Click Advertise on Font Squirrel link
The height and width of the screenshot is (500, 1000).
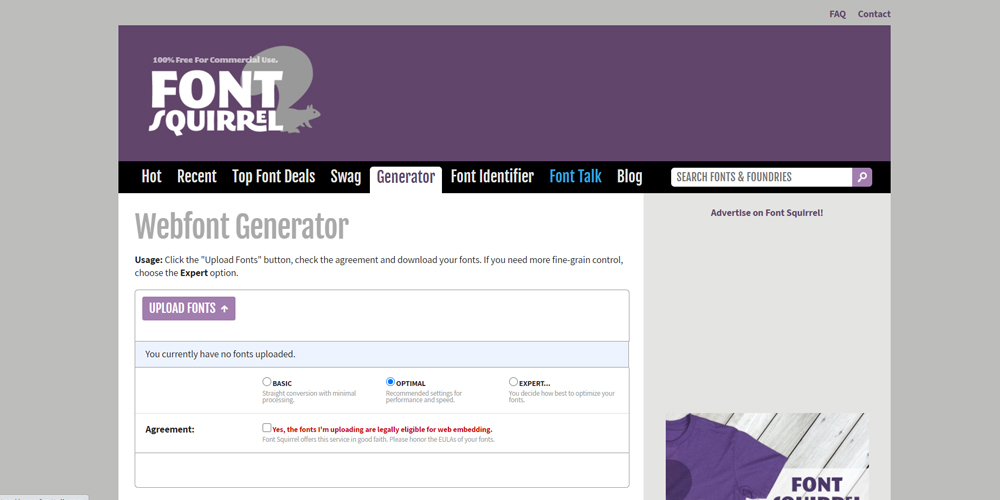click(766, 213)
